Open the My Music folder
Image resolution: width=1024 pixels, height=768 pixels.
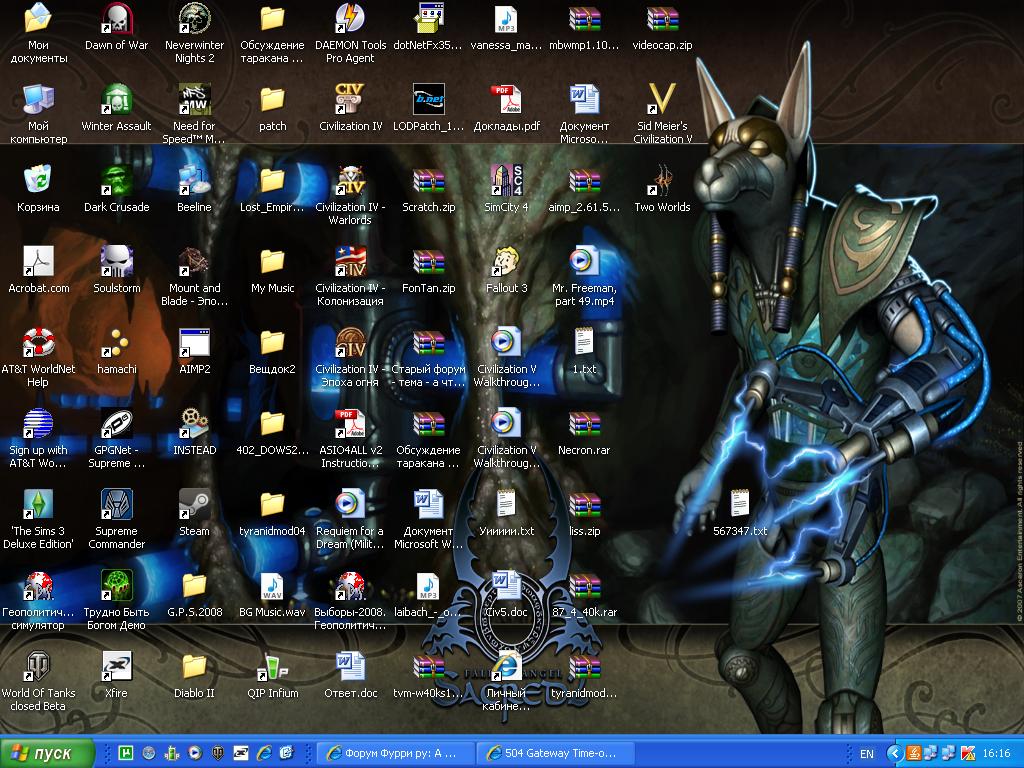(272, 262)
